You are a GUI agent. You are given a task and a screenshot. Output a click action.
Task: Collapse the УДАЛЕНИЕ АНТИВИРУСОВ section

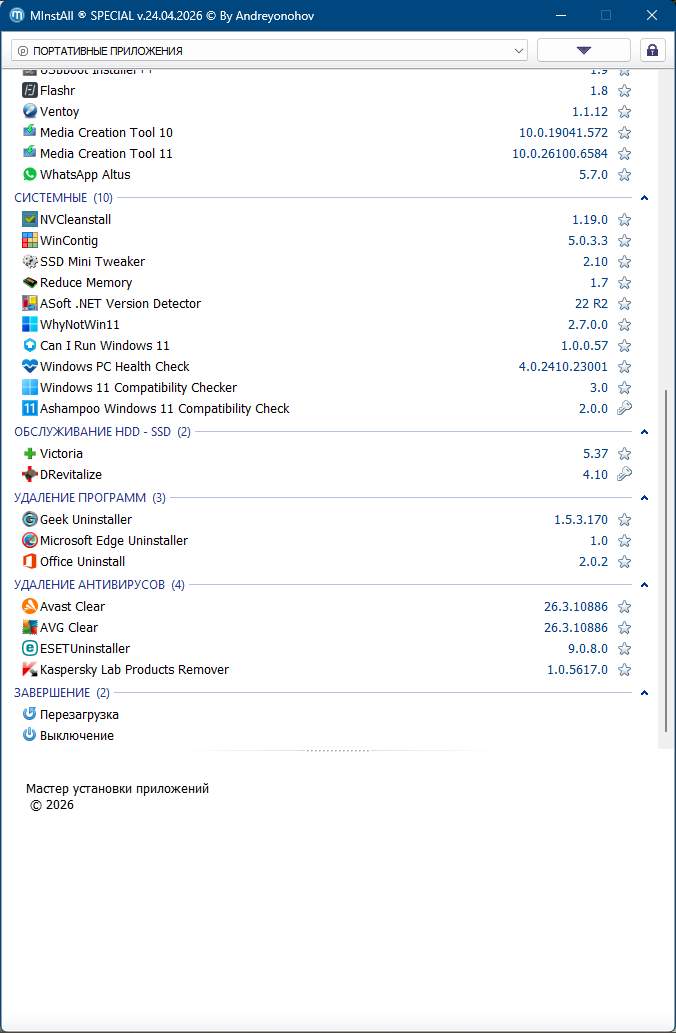(645, 585)
